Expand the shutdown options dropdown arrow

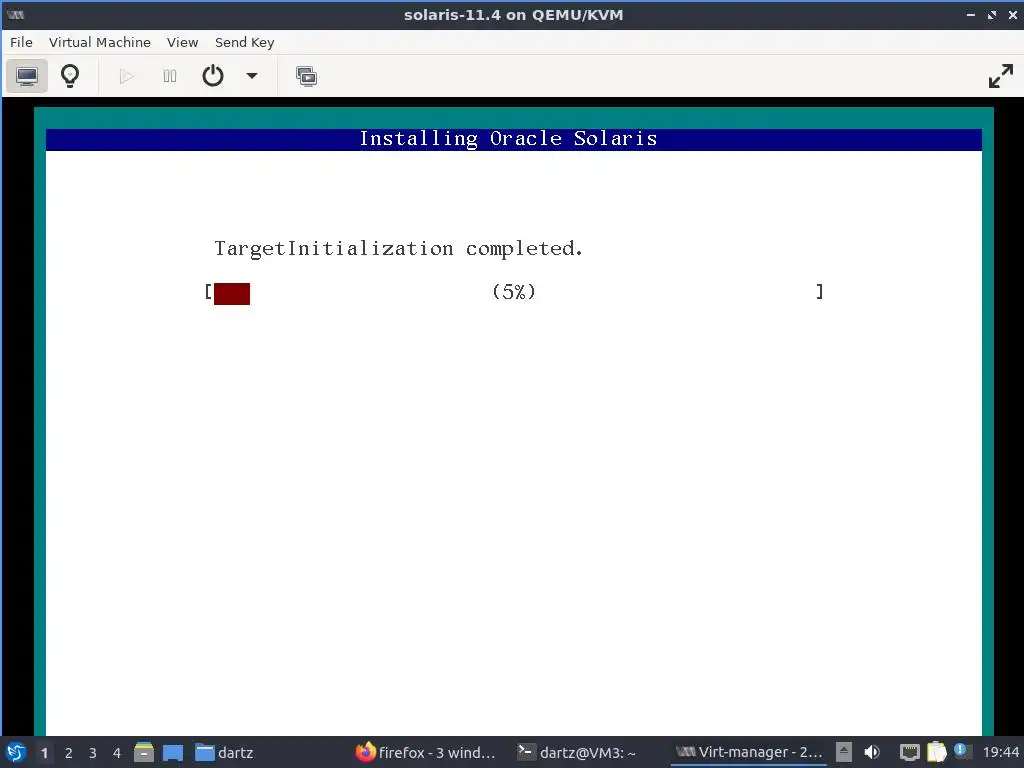pos(251,76)
